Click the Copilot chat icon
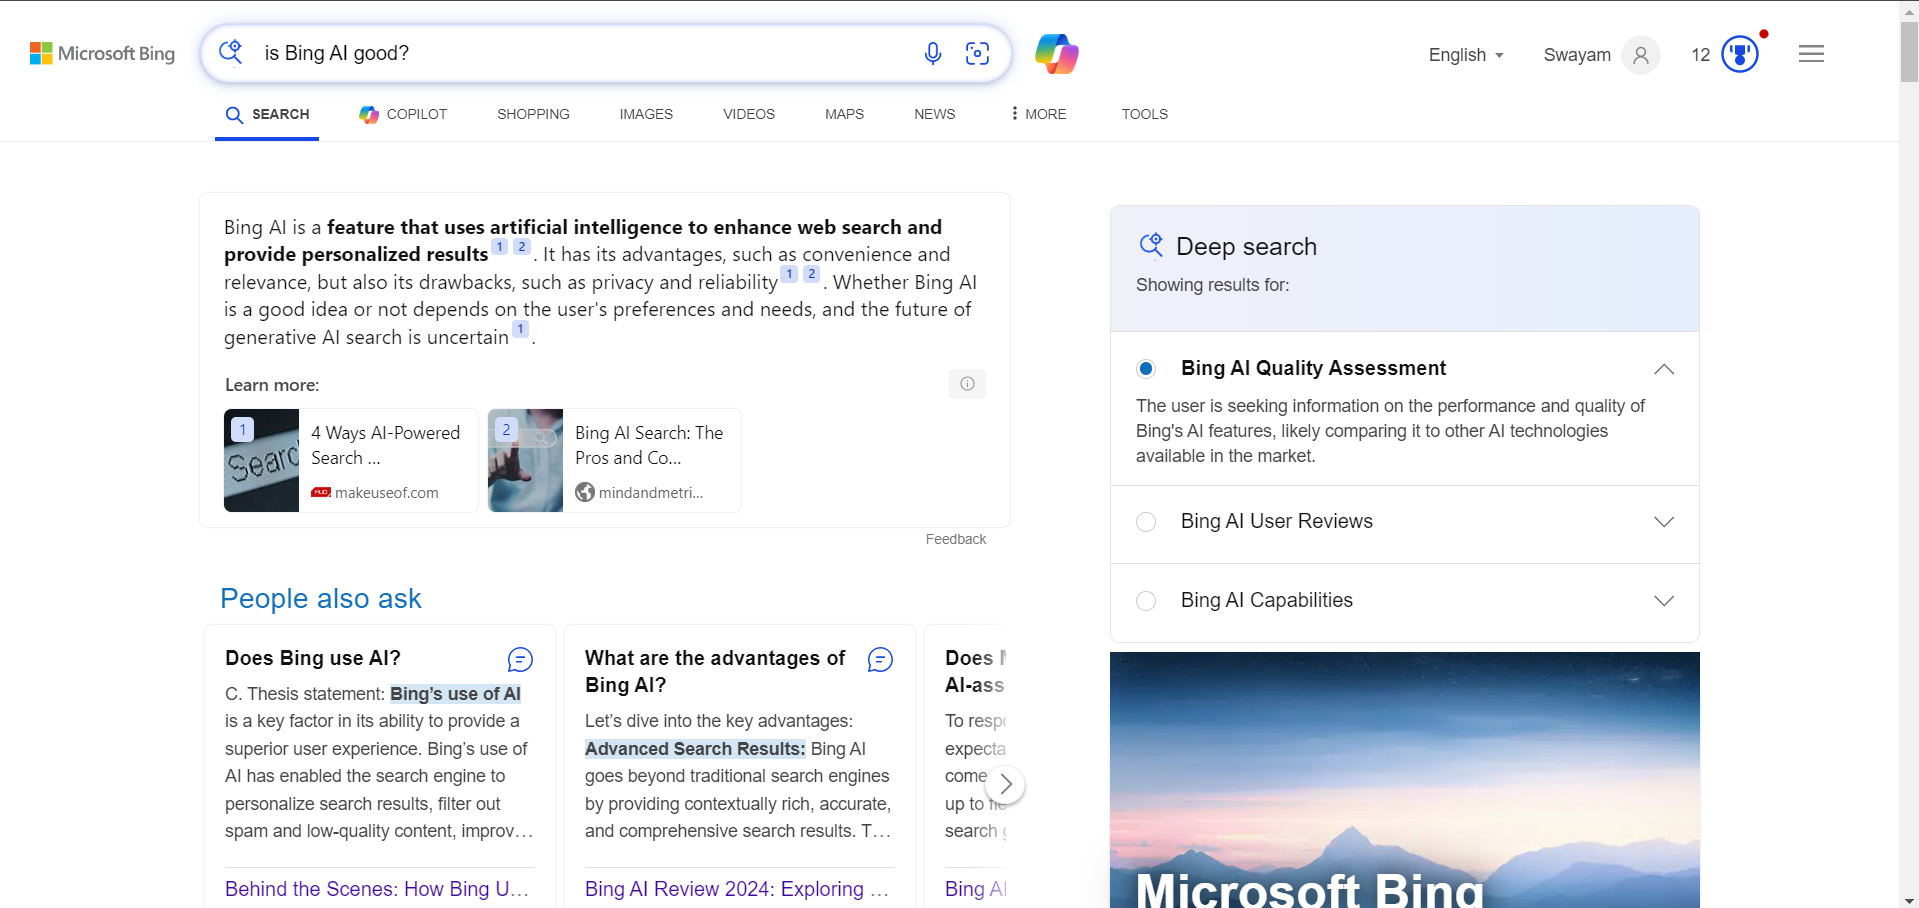 click(1055, 53)
